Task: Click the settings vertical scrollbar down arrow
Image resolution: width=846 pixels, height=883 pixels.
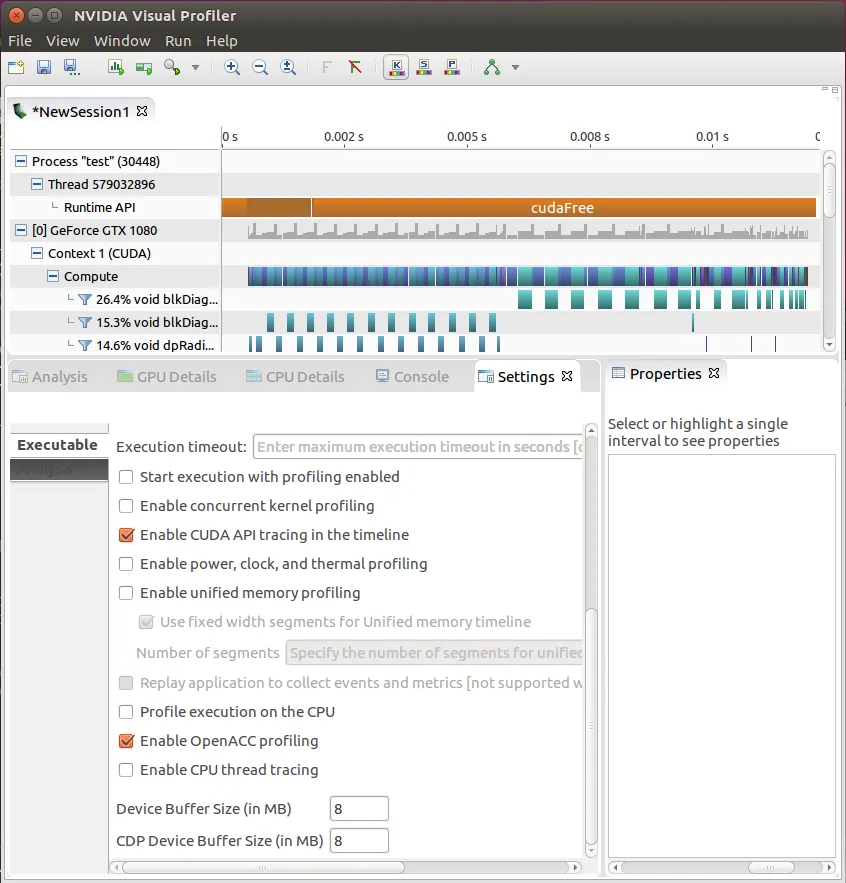Action: (x=591, y=851)
